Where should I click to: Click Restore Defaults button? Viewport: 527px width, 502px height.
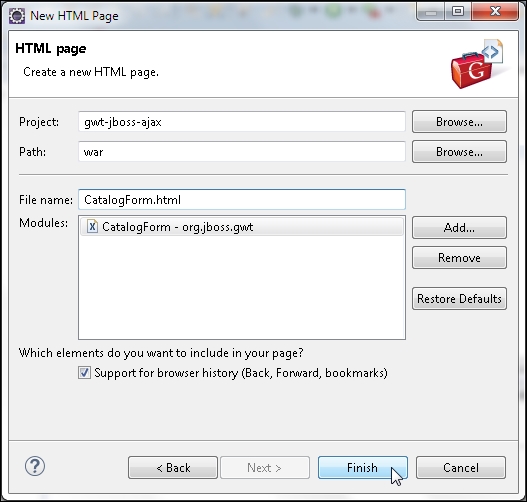pos(459,298)
